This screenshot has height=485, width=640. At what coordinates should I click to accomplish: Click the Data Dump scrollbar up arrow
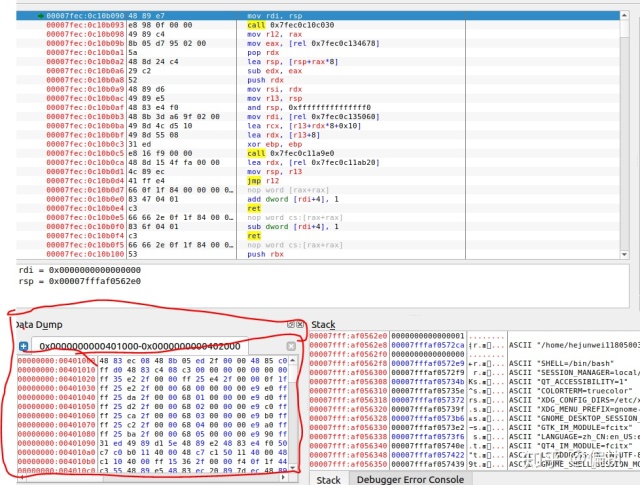point(292,360)
